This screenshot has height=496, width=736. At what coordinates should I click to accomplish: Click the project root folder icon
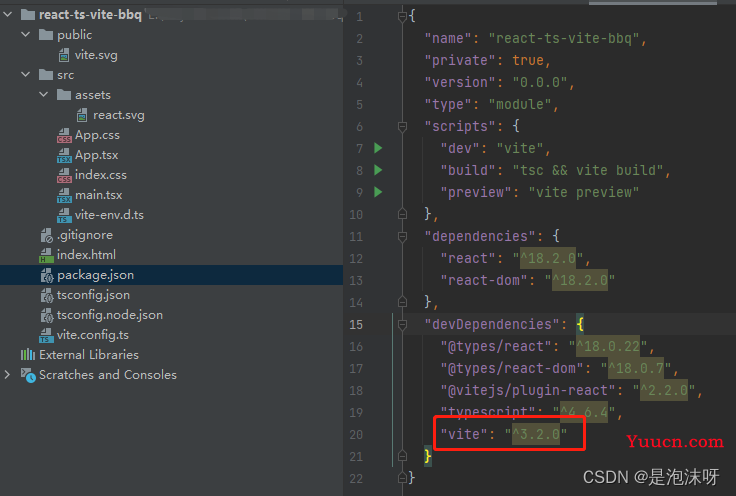coord(28,15)
